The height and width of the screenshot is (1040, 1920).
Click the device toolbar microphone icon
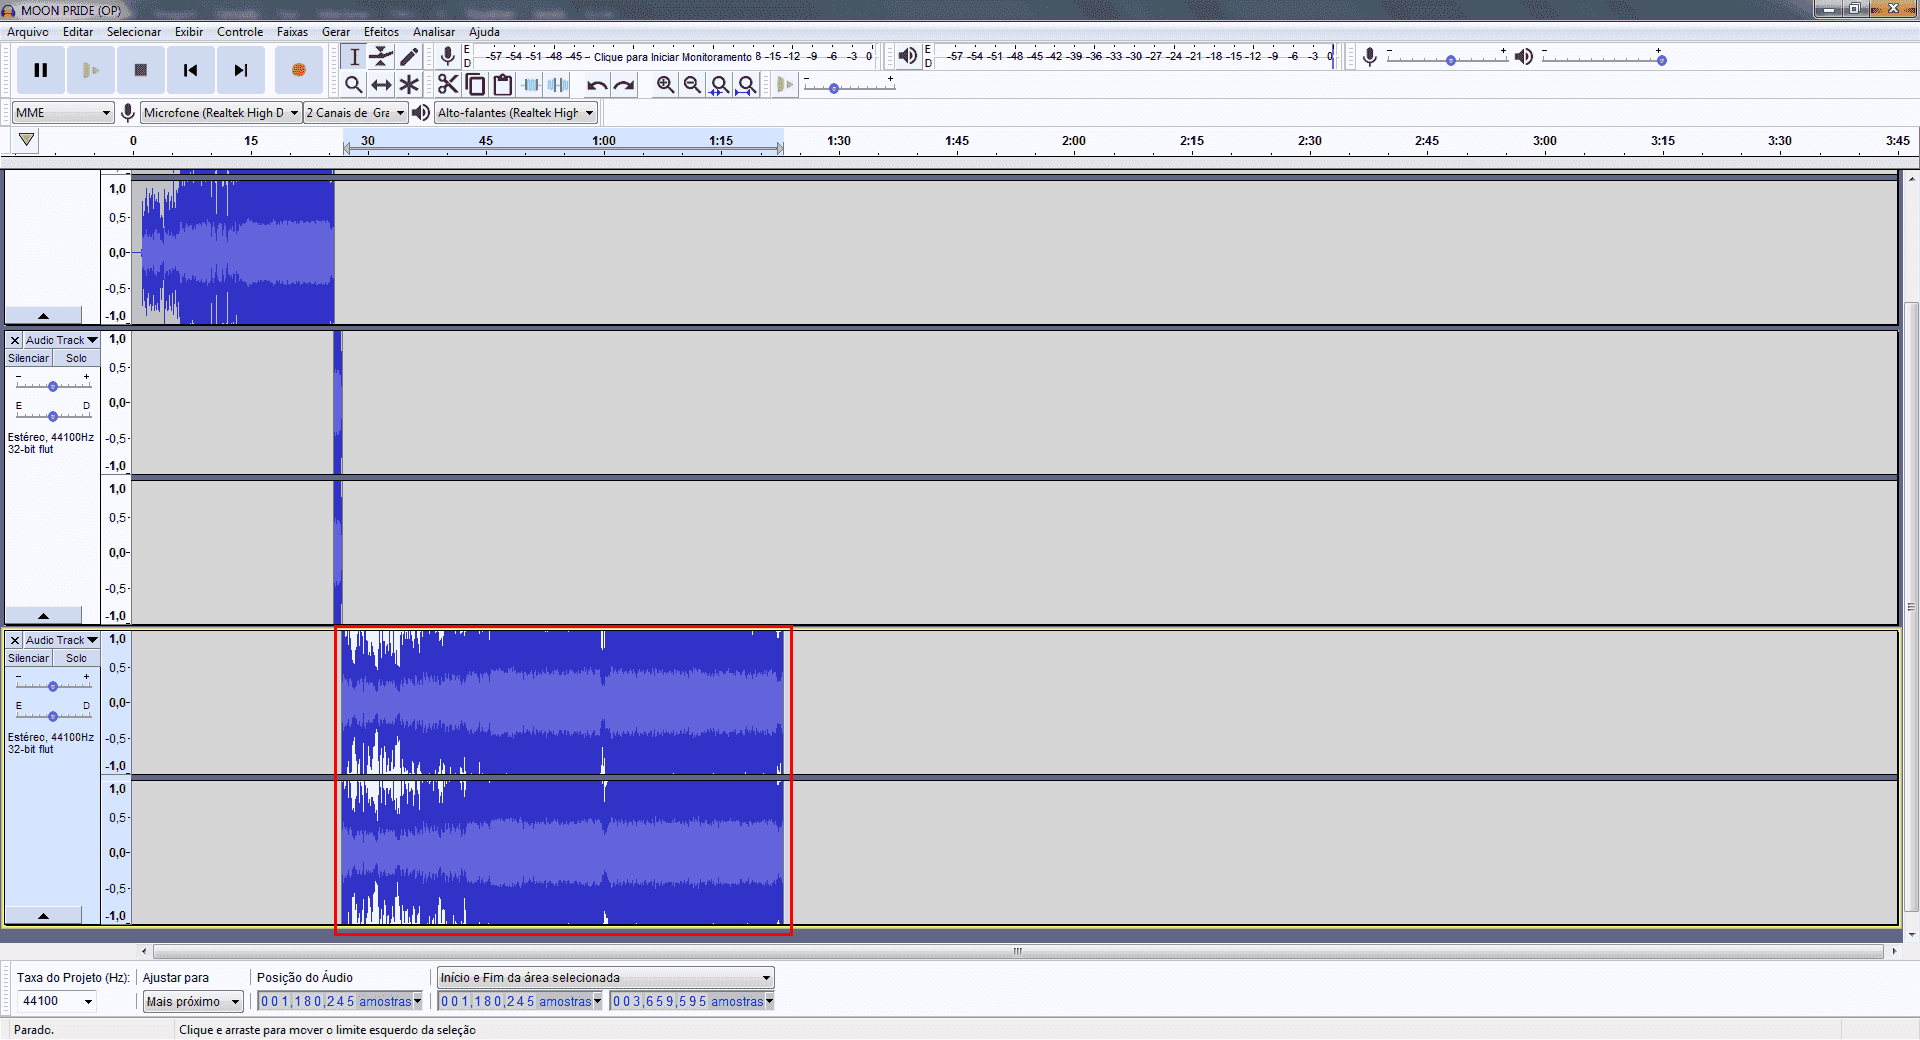(128, 113)
